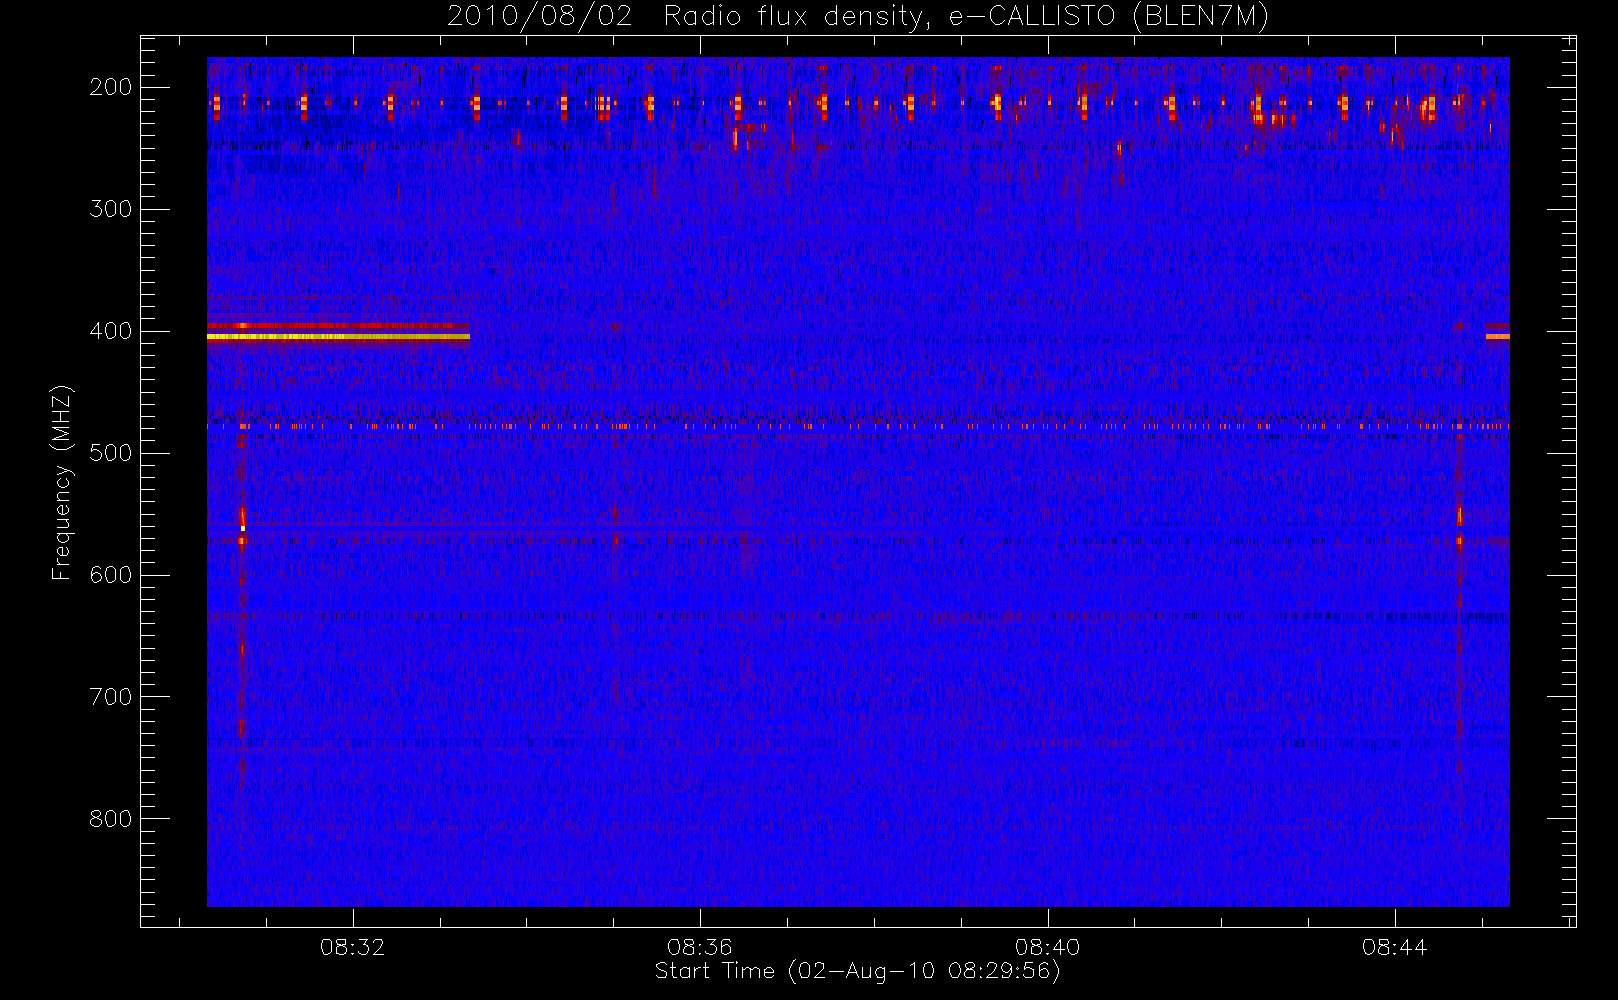1618x1000 pixels.
Task: Select the 700 frequency tick label
Action: tap(111, 697)
